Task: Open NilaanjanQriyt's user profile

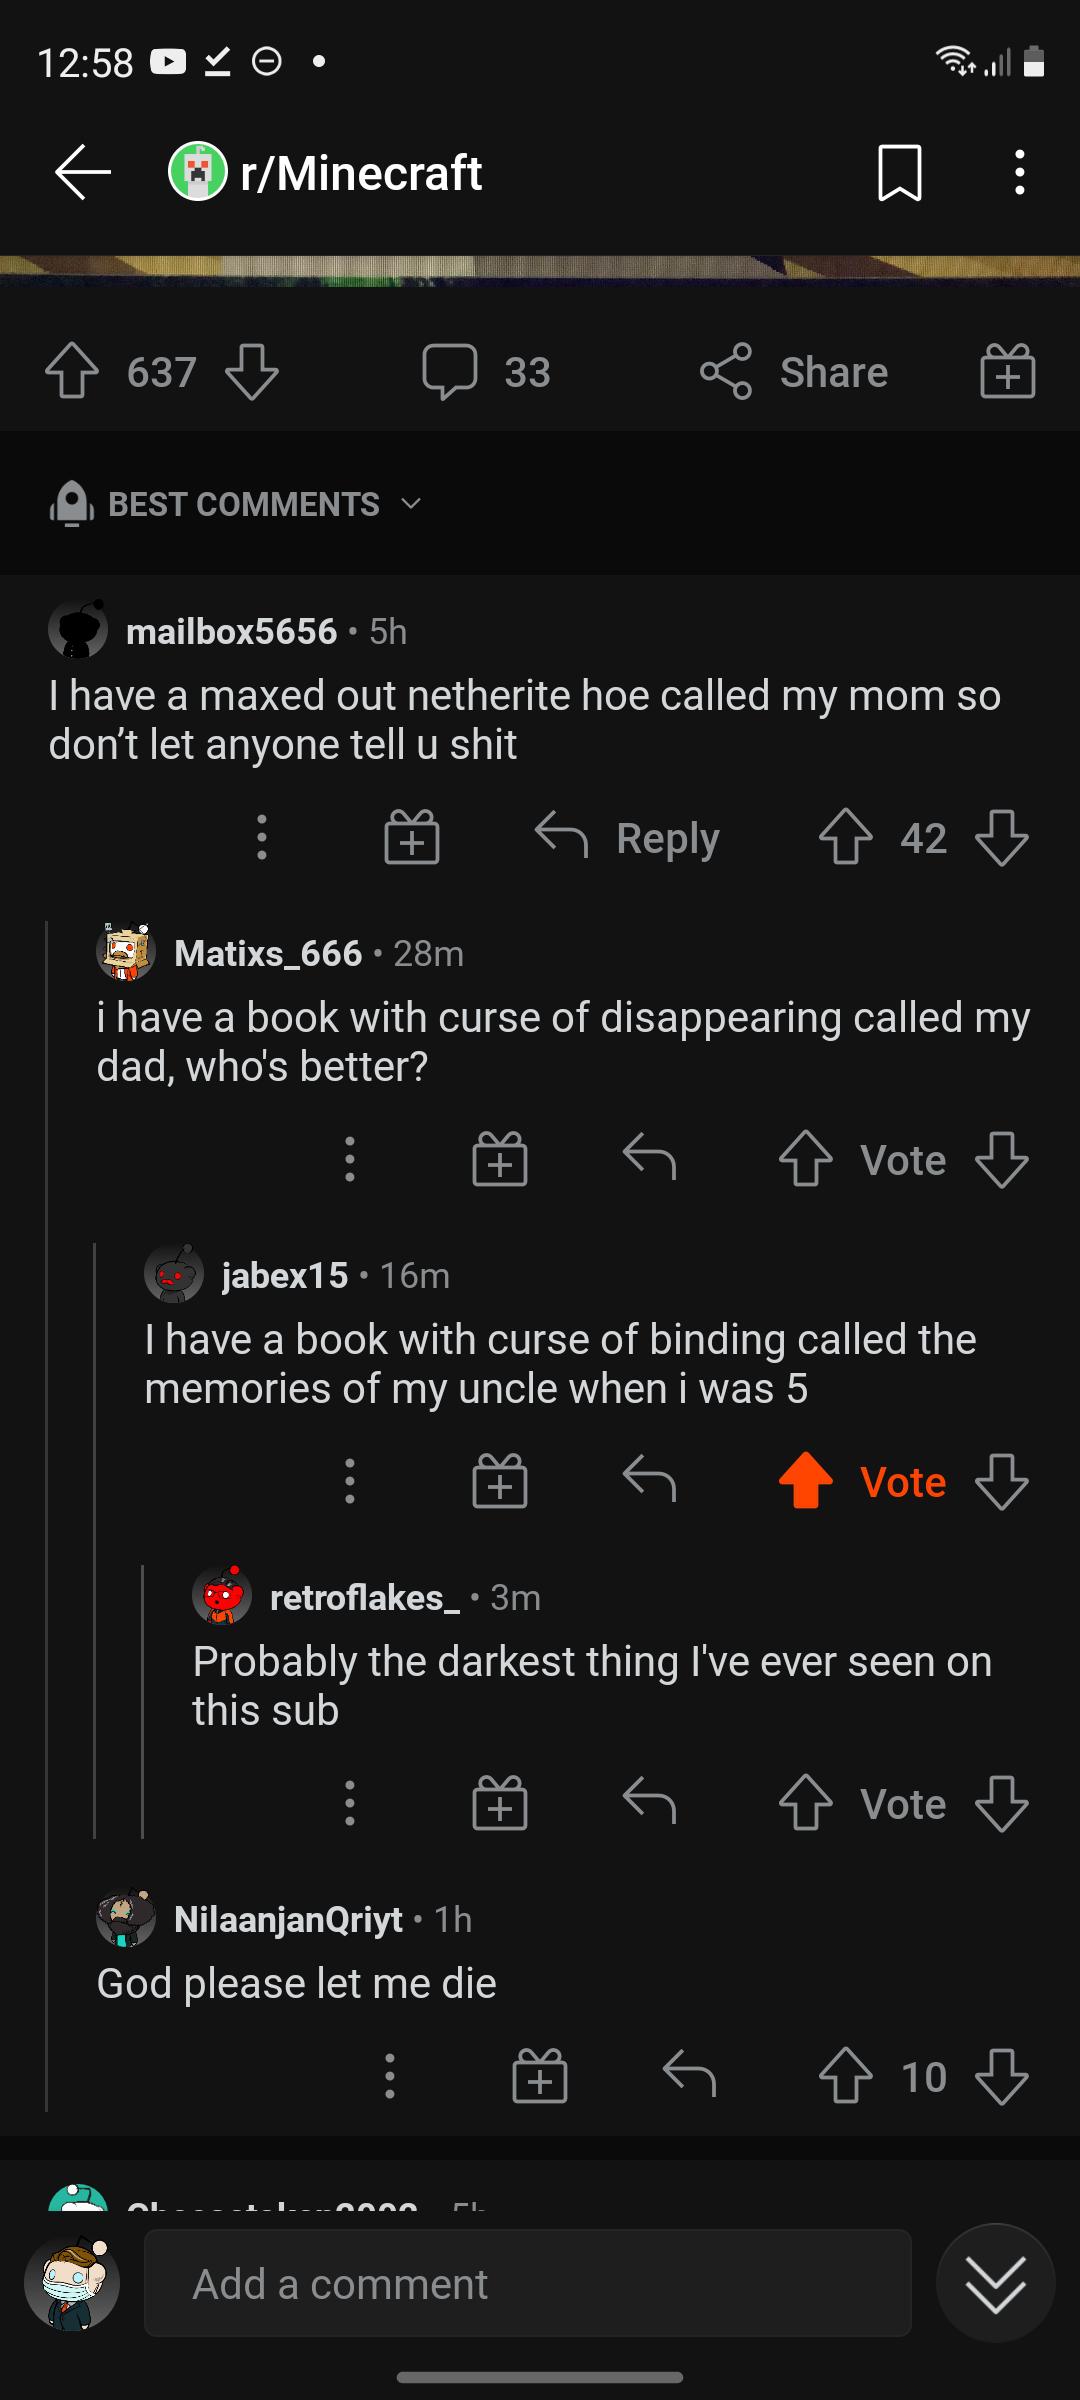Action: [x=288, y=1920]
